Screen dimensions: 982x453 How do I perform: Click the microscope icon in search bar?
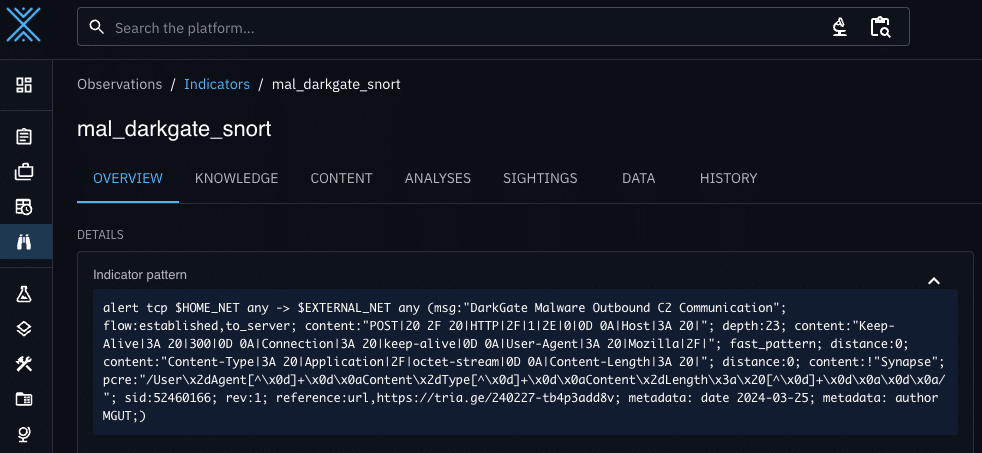840,27
